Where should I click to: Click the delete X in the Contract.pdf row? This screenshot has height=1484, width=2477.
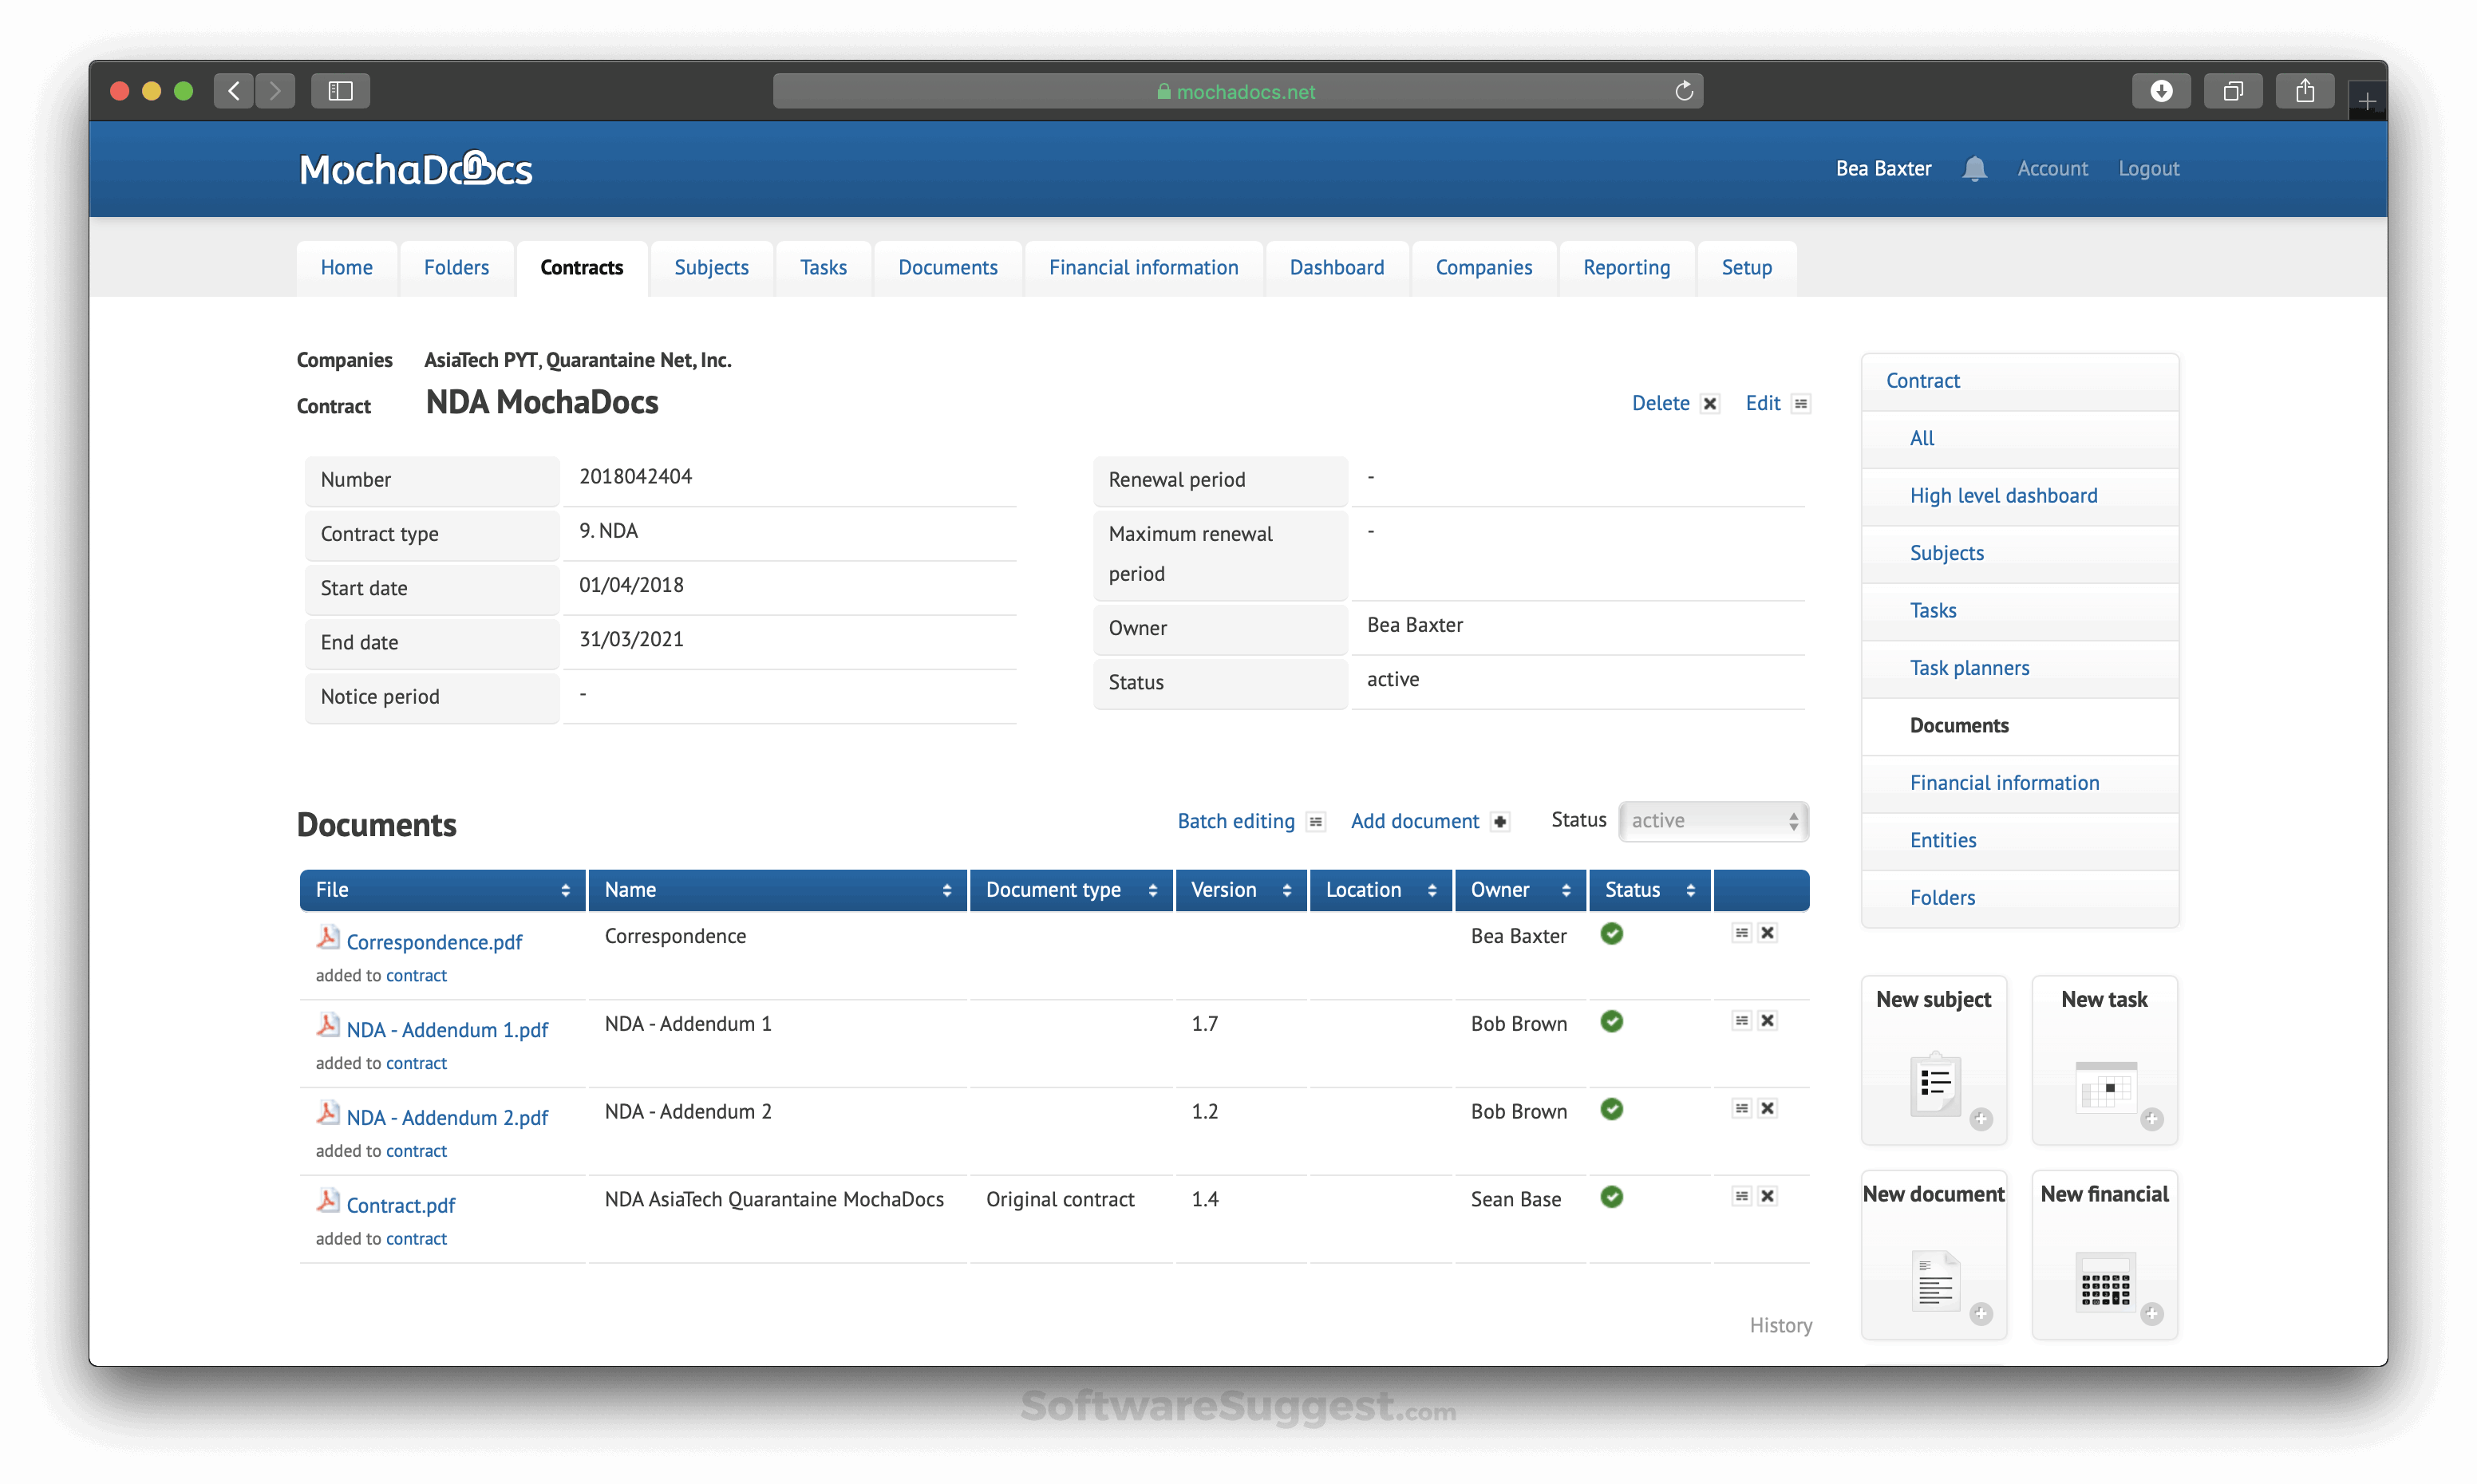coord(1768,1197)
